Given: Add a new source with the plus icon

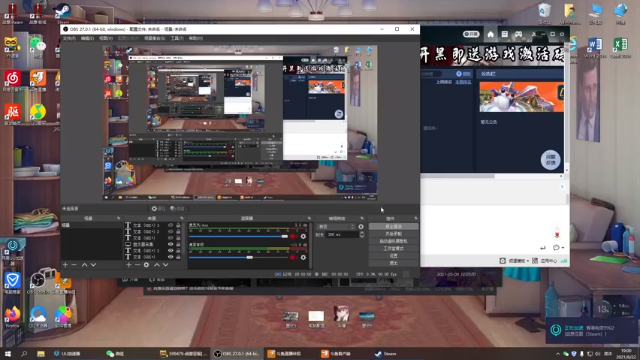Looking at the screenshot, I should tap(129, 264).
